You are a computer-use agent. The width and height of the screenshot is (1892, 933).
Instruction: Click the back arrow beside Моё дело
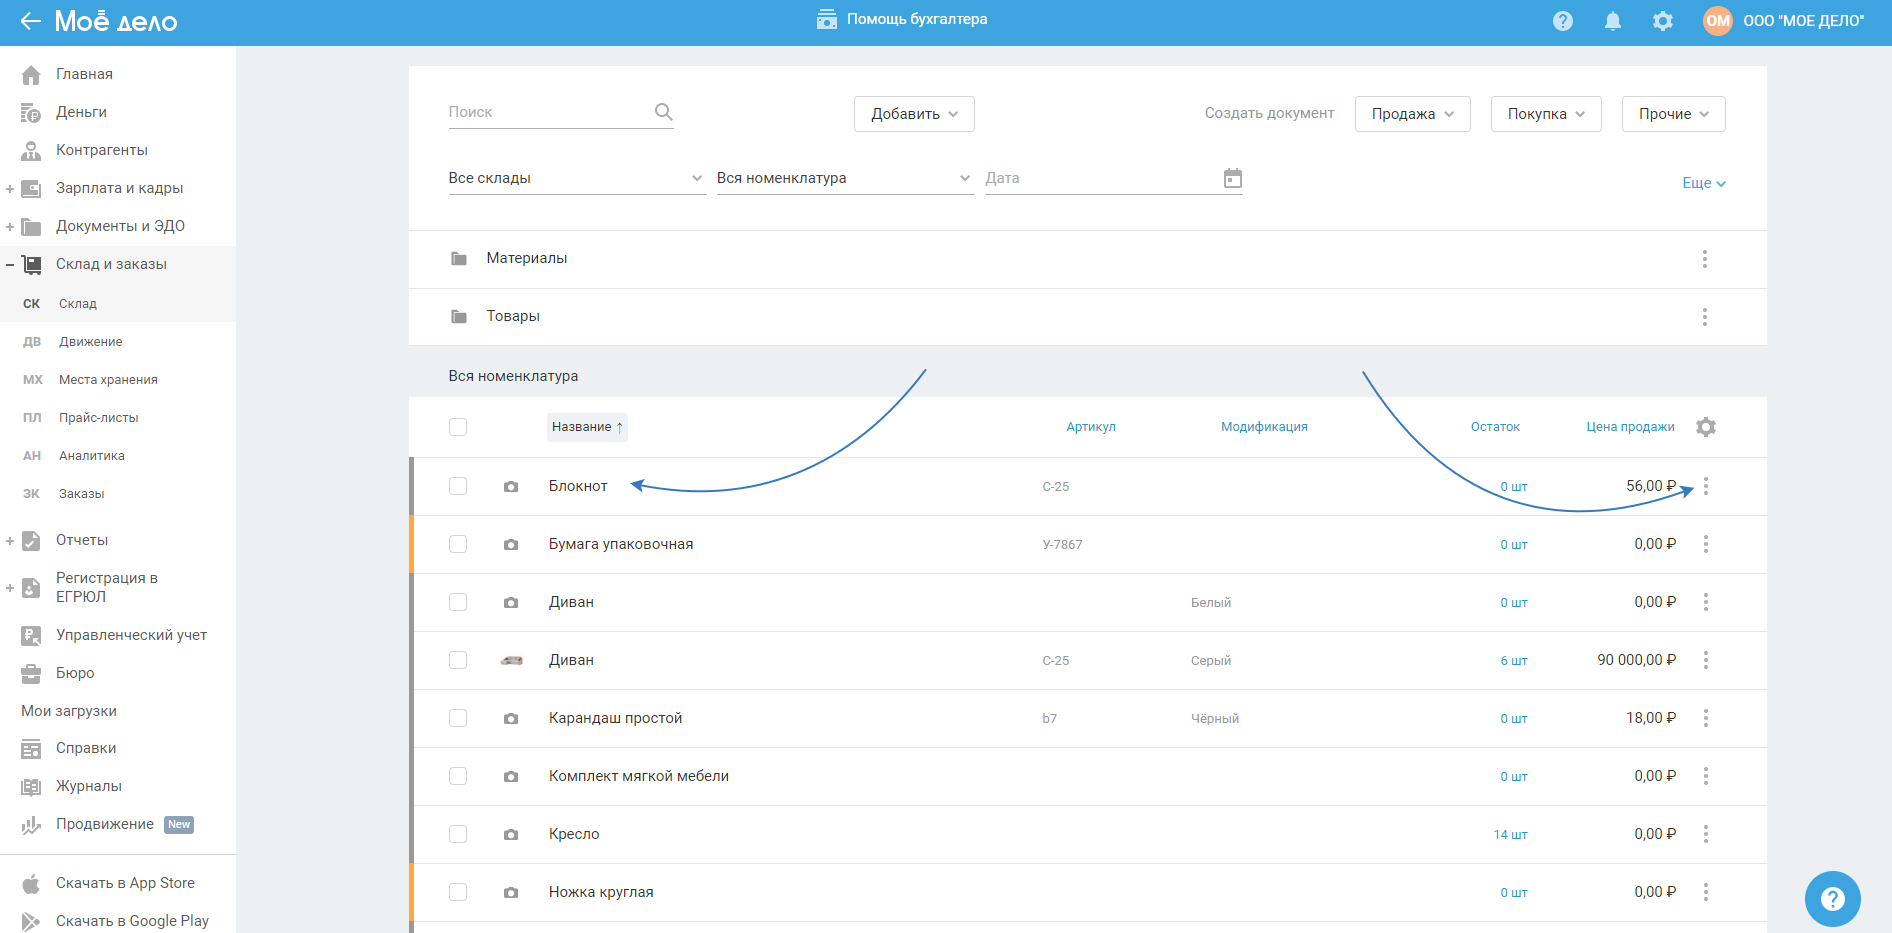30,21
